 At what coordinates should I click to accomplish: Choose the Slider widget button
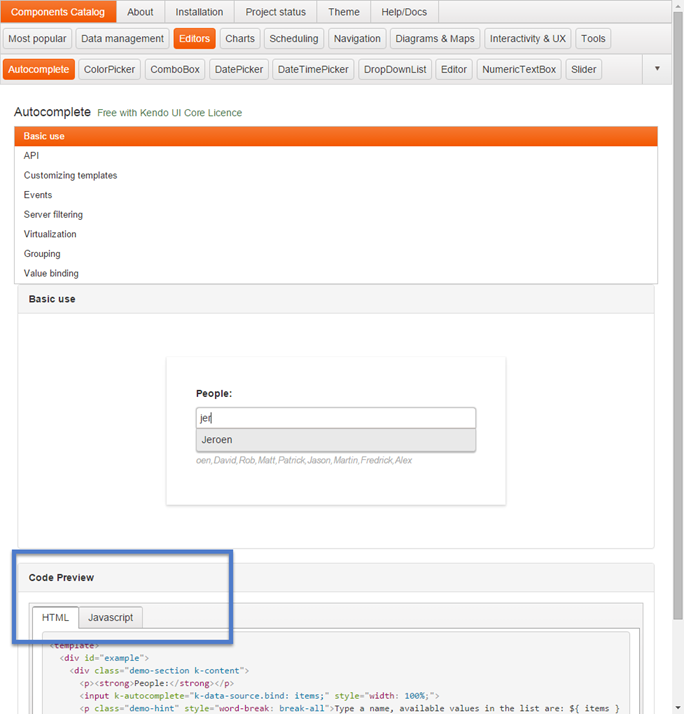point(583,70)
